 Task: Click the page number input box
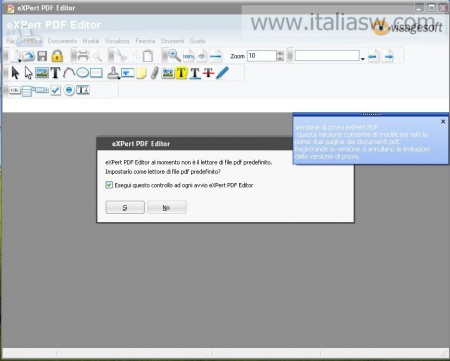(327, 56)
